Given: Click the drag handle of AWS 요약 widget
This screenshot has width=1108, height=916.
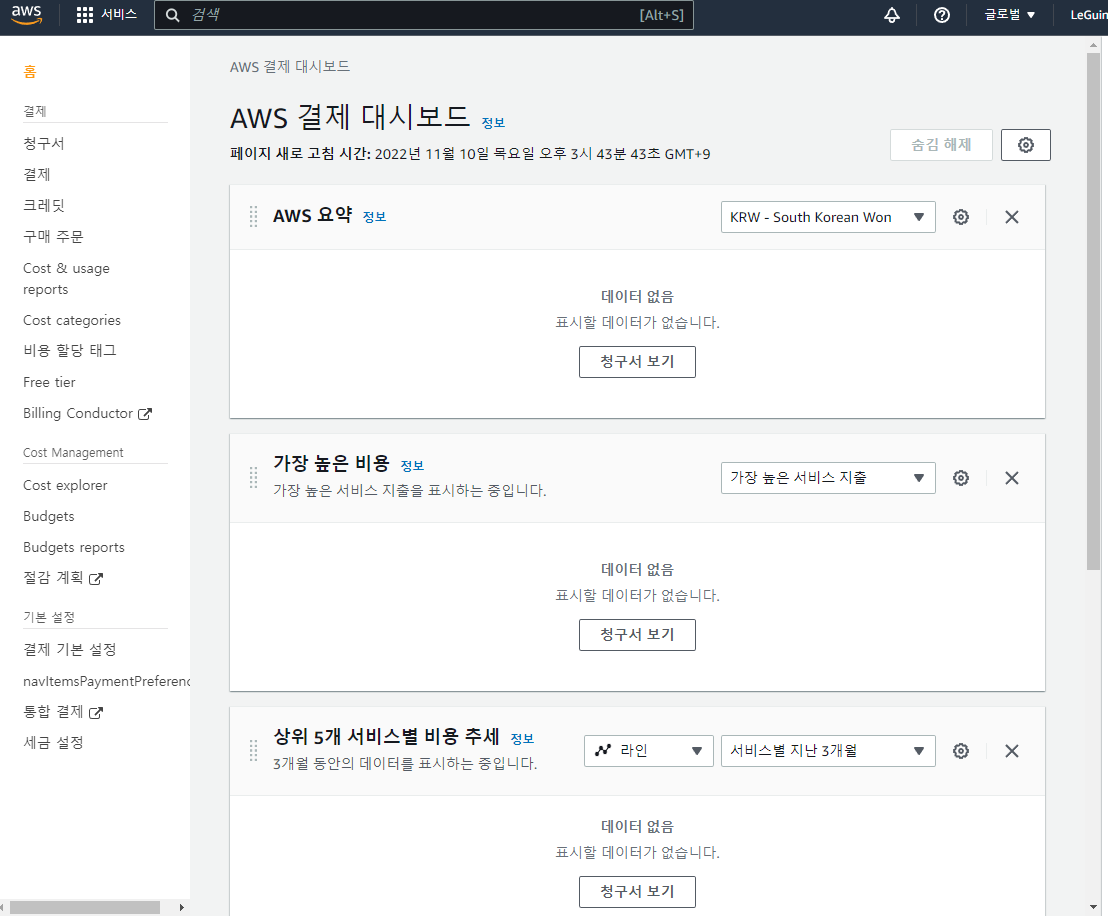Looking at the screenshot, I should (x=253, y=217).
